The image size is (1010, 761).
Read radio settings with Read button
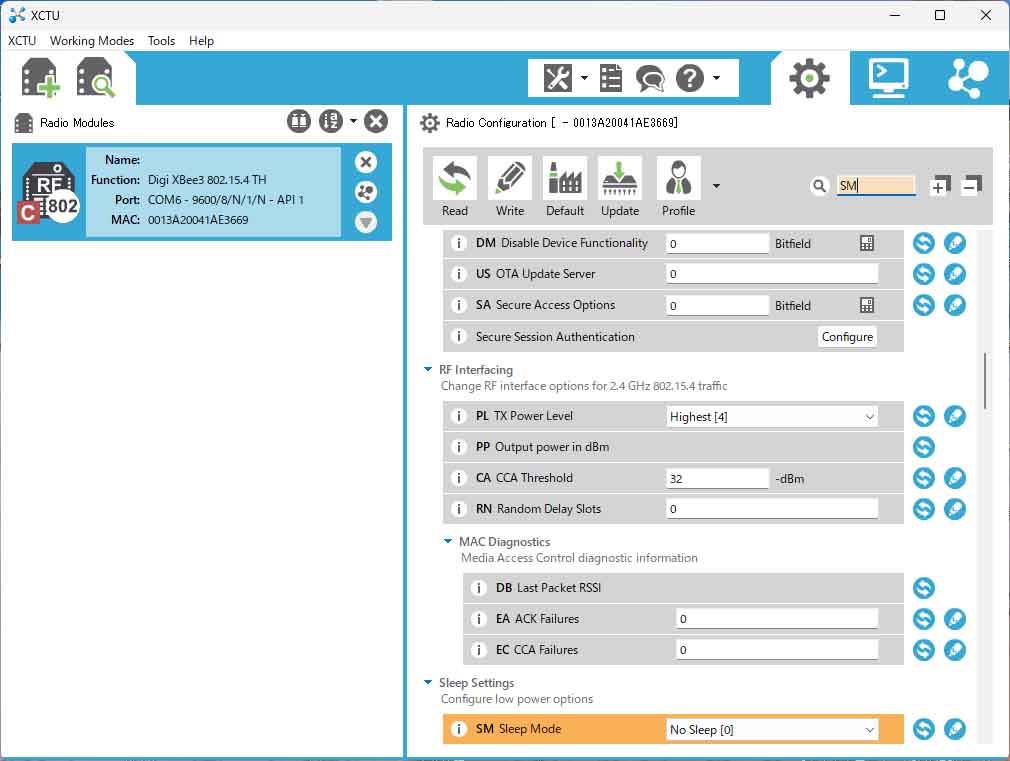455,187
